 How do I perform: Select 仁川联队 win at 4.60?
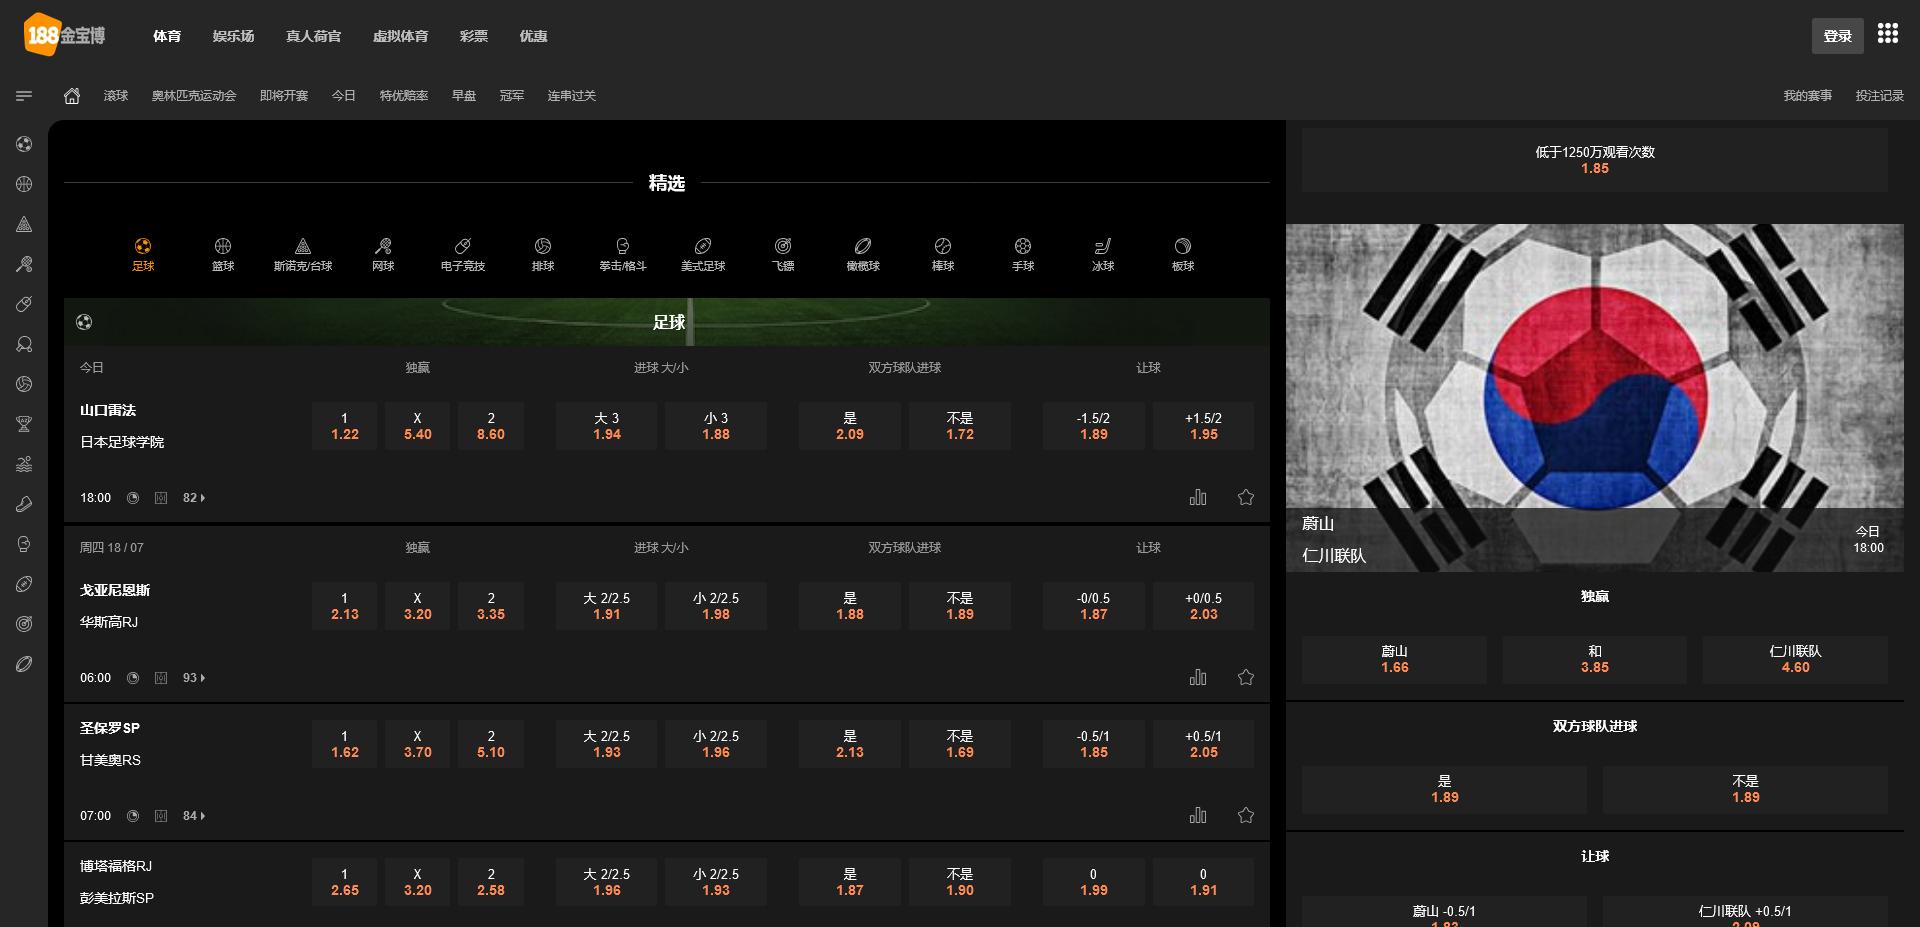pos(1795,659)
